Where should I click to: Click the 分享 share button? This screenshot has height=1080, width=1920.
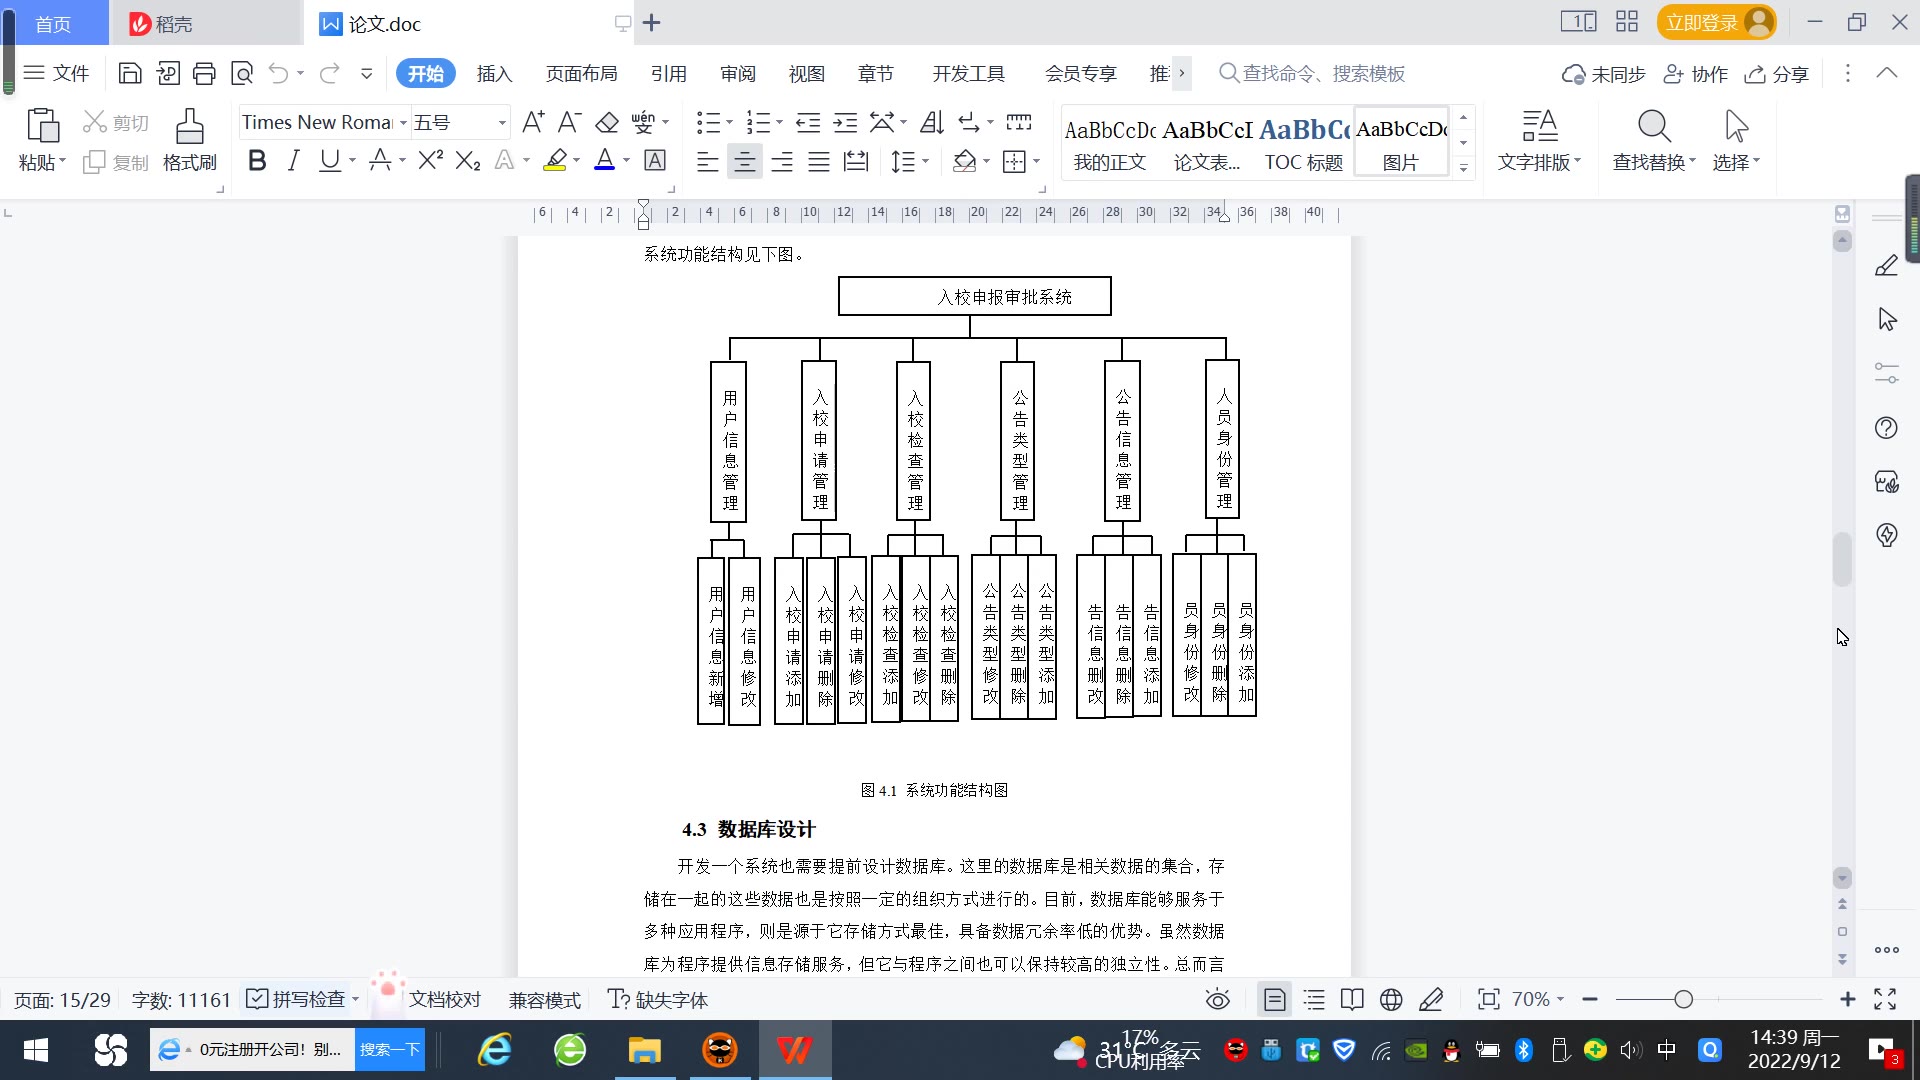(x=1777, y=74)
